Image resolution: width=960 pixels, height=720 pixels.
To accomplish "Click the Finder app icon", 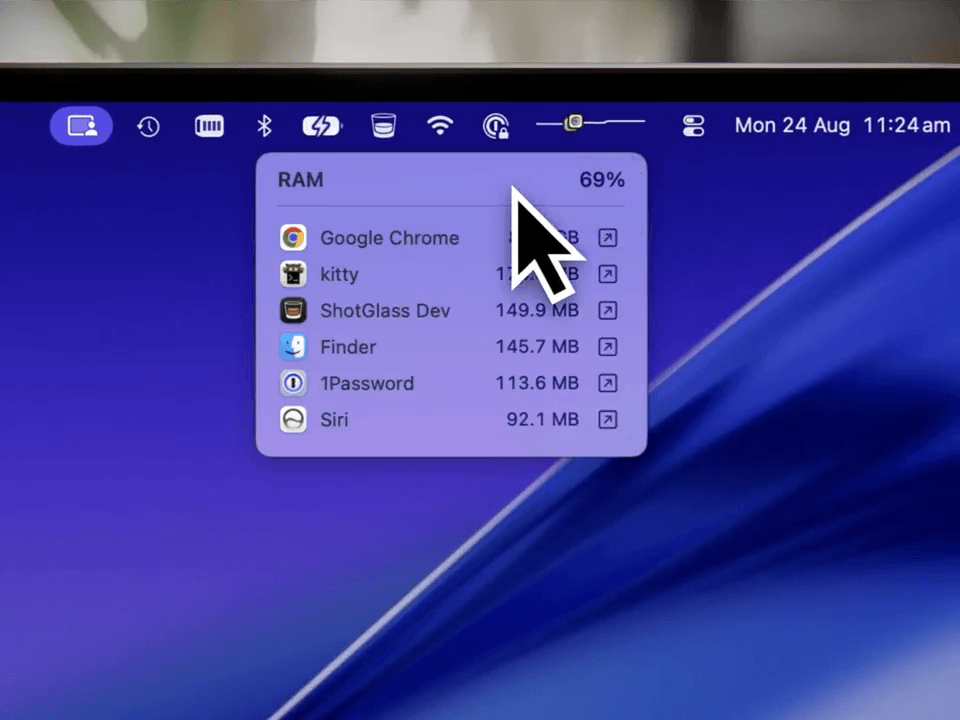I will pyautogui.click(x=293, y=347).
